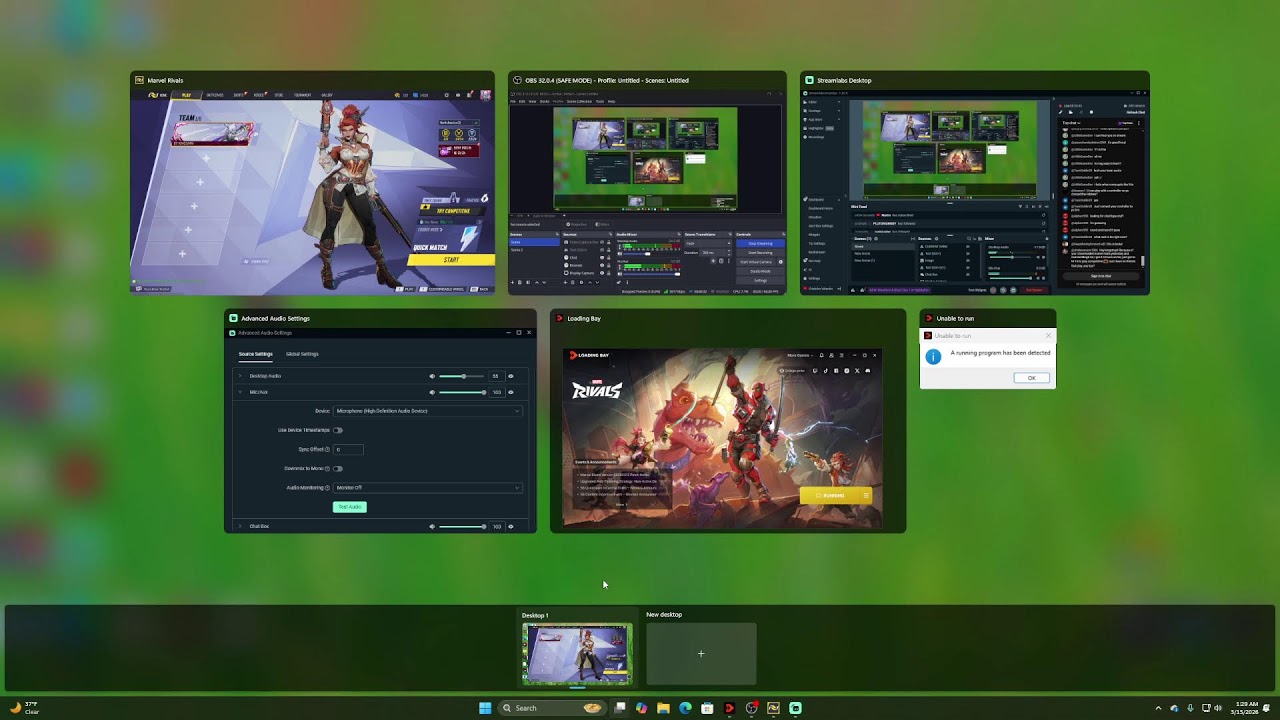Image resolution: width=1280 pixels, height=720 pixels.
Task: Click the taskbar Search box
Action: coord(553,708)
